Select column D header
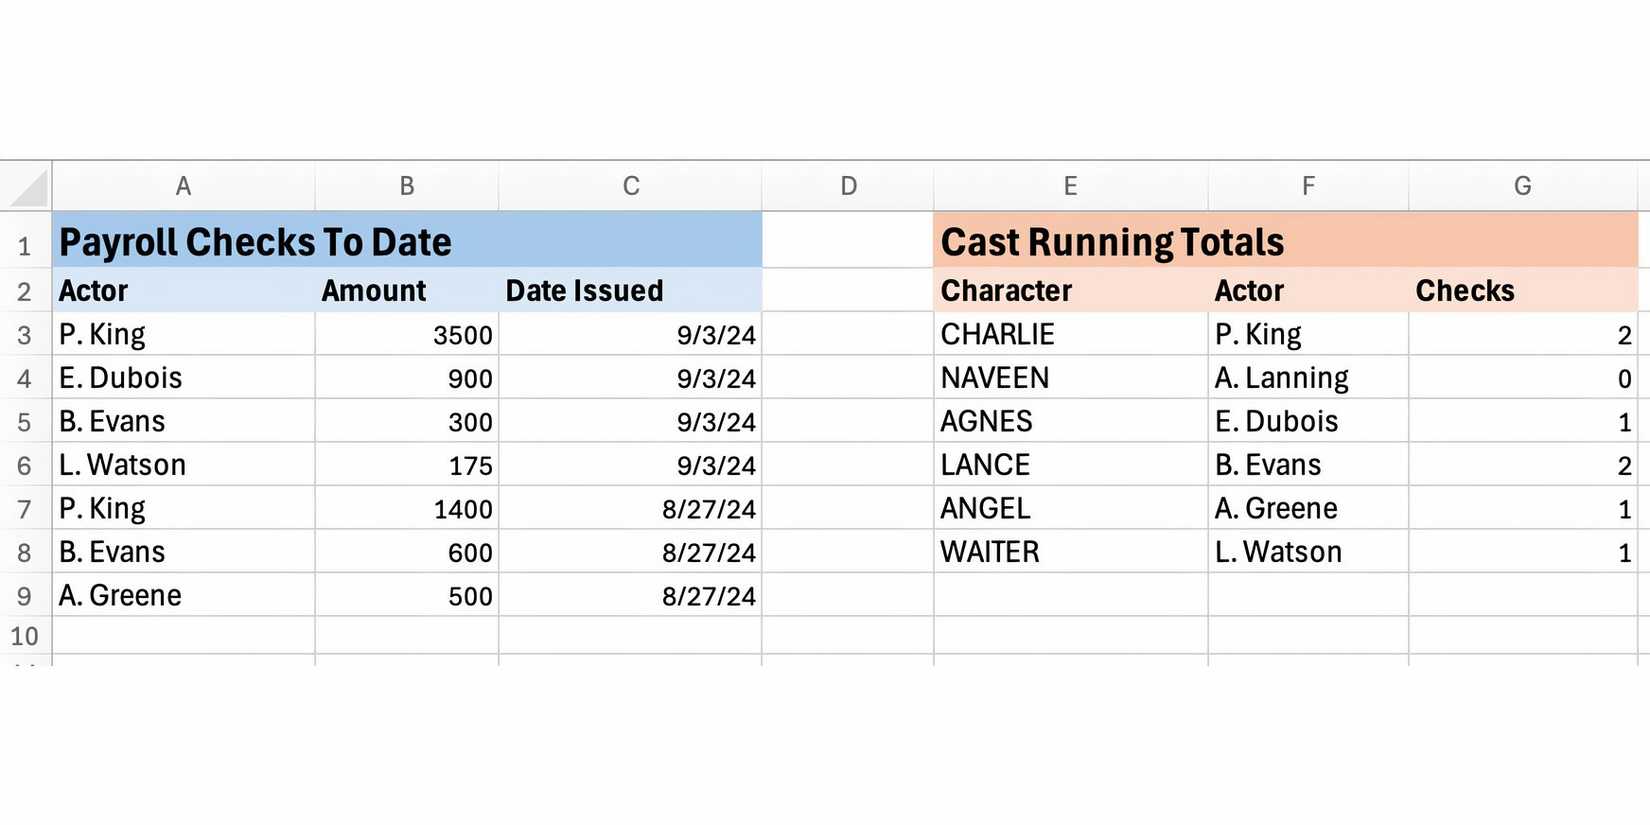 [x=848, y=186]
